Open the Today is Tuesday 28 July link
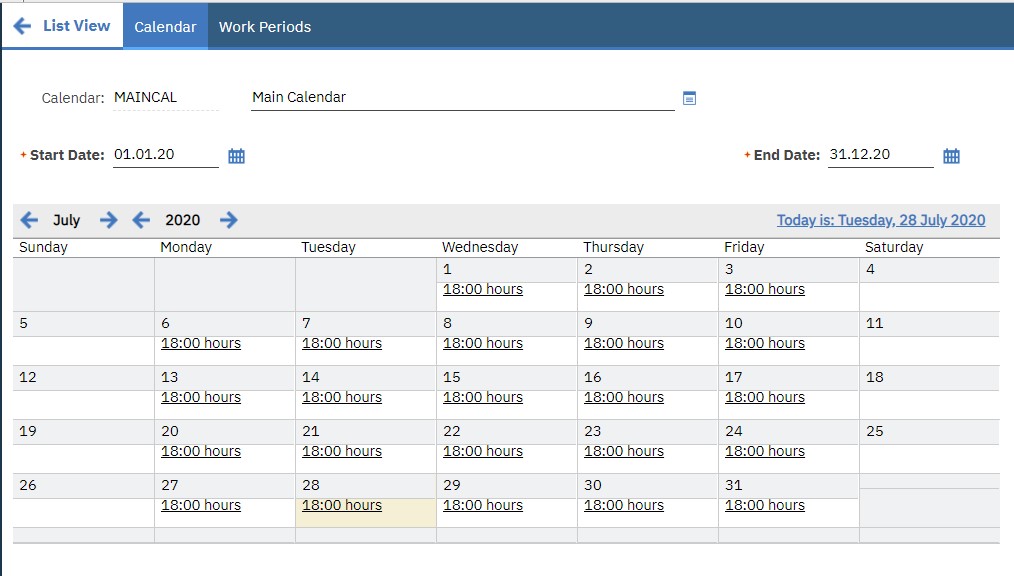 tap(881, 219)
